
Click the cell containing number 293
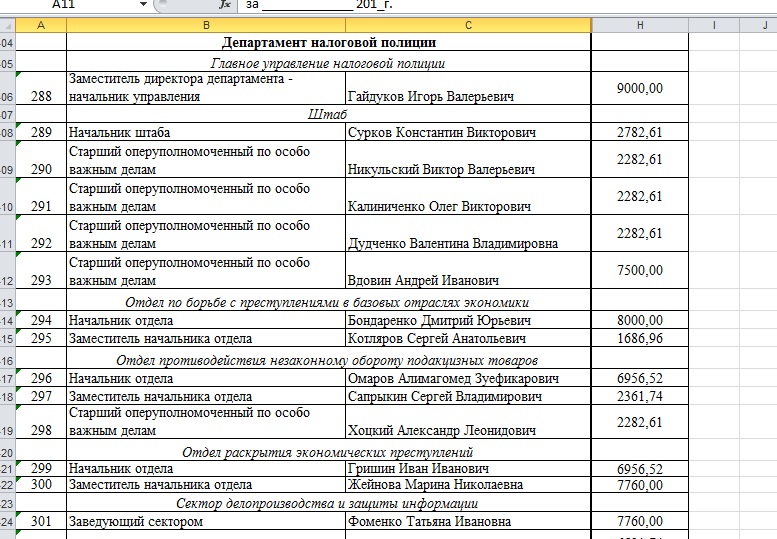click(42, 280)
